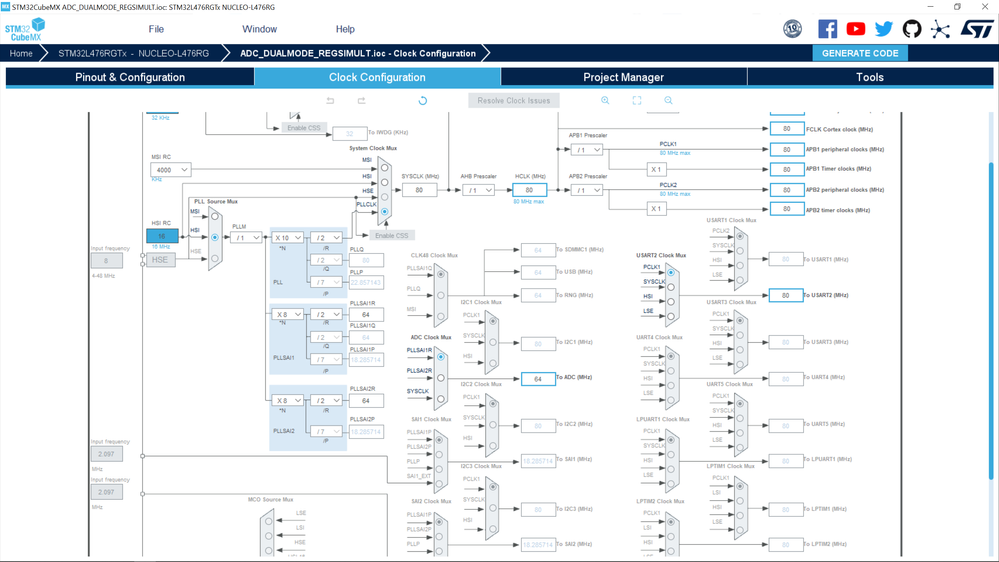Select PLLSAI1R in the ADC Clock Mux

pyautogui.click(x=441, y=357)
